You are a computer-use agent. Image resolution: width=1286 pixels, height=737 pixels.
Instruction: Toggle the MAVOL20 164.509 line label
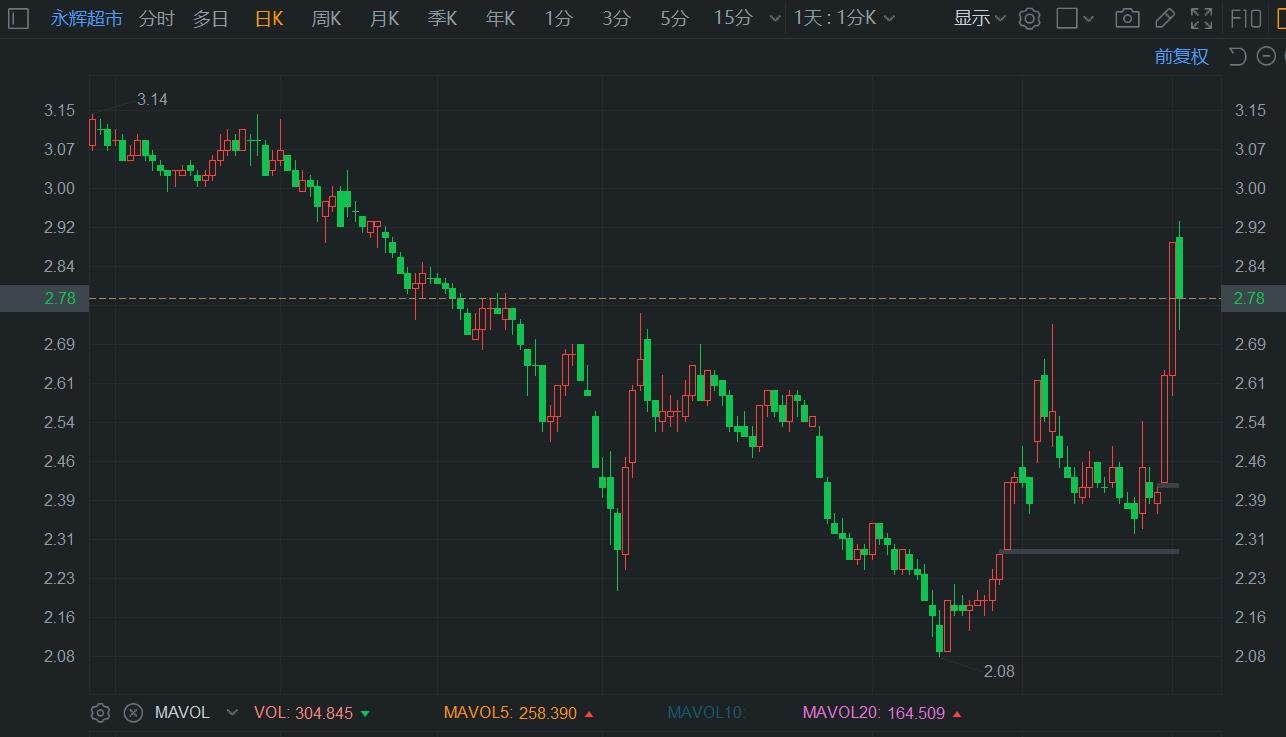click(883, 713)
